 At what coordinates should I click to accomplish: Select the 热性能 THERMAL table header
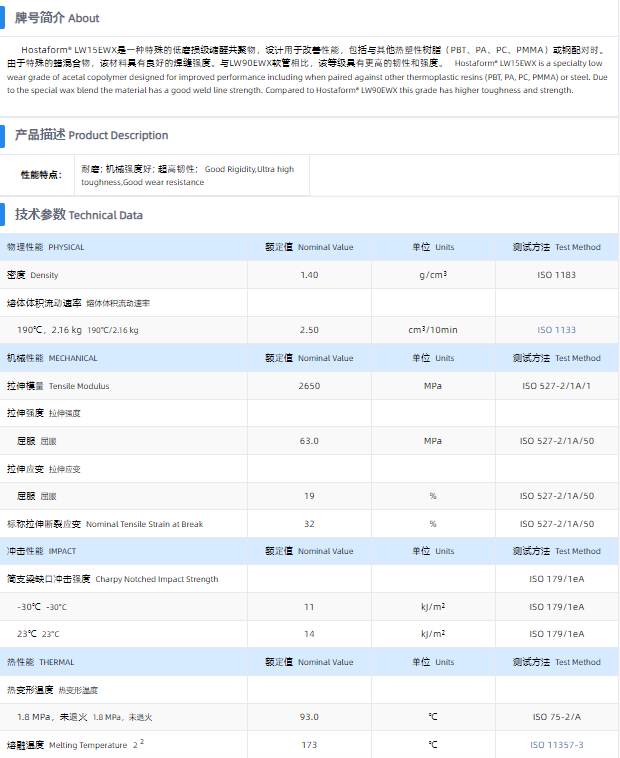pos(40,662)
